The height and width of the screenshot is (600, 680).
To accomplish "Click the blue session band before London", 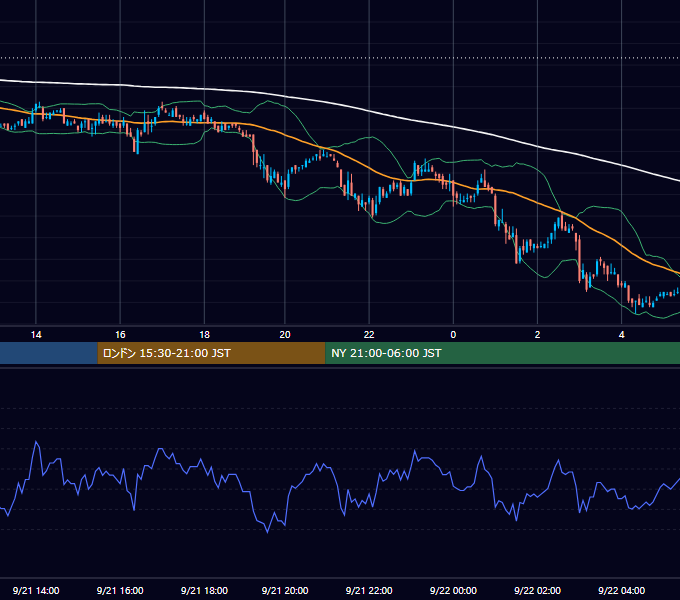I will pos(49,353).
